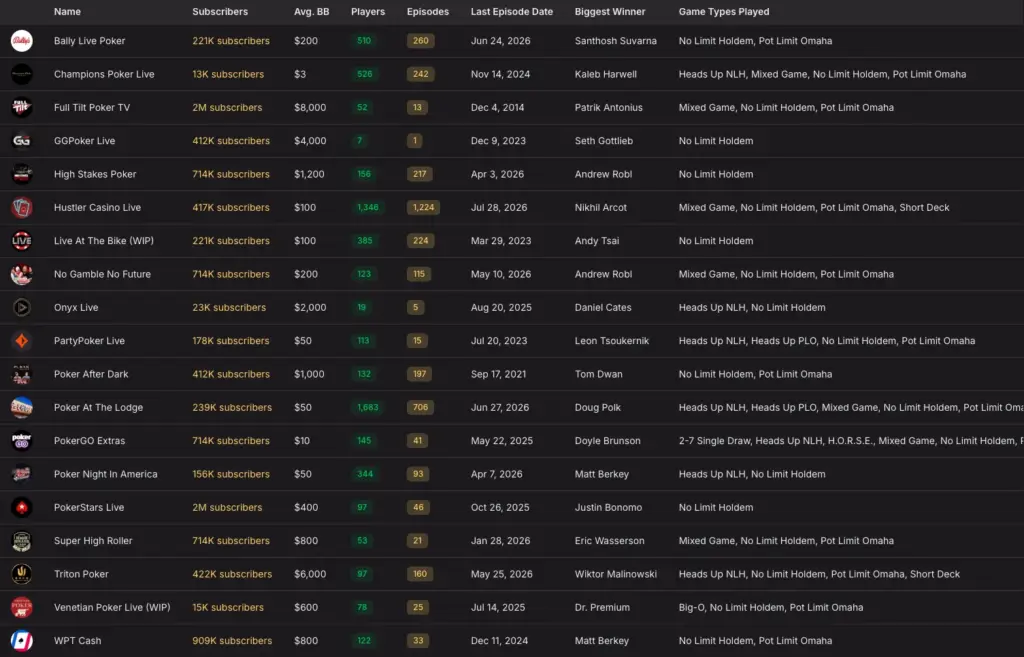Open the Poker At The Lodge name
Screen dimensions: 1024x657
(98, 407)
